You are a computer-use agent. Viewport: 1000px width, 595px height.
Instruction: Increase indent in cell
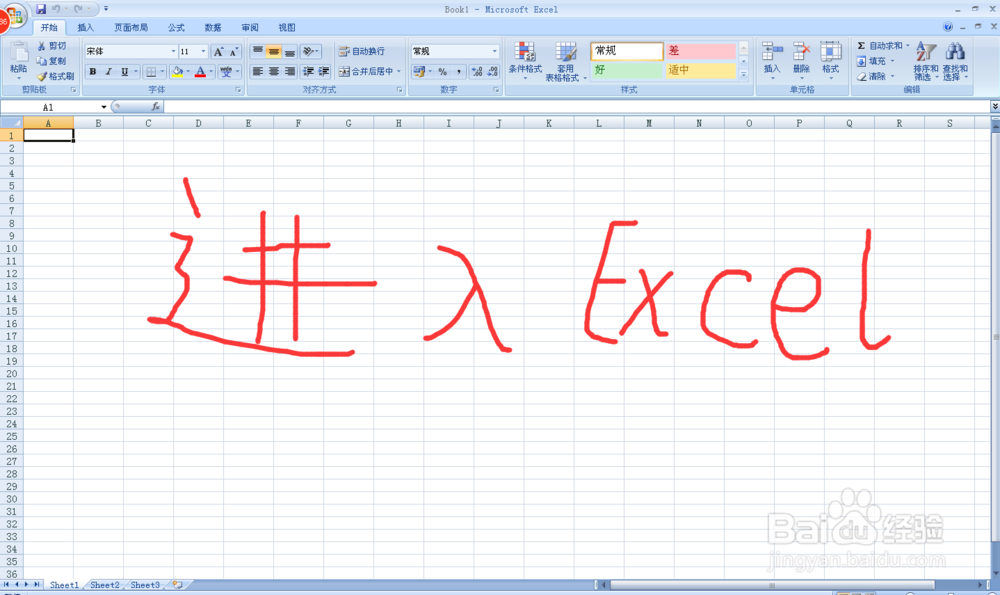pyautogui.click(x=323, y=71)
